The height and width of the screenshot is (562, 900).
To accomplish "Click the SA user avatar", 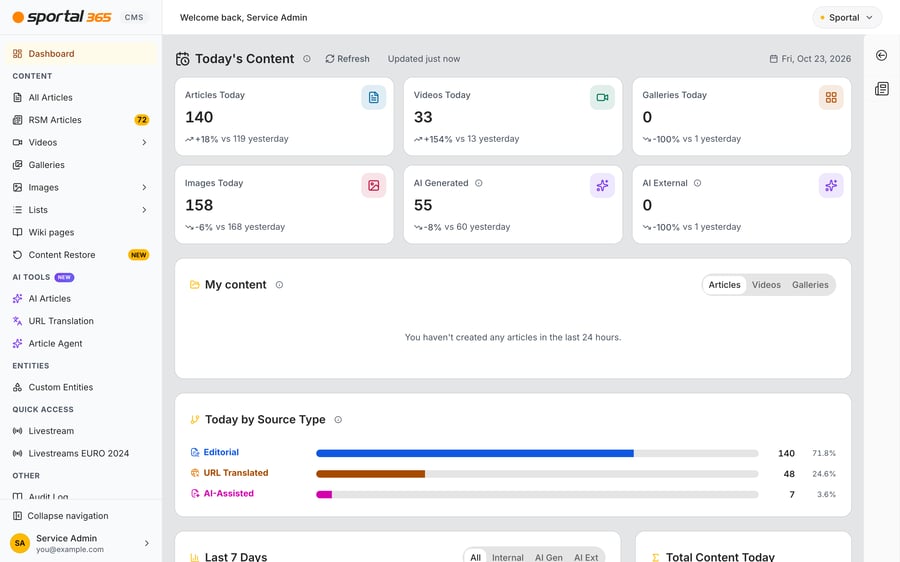I will point(20,543).
